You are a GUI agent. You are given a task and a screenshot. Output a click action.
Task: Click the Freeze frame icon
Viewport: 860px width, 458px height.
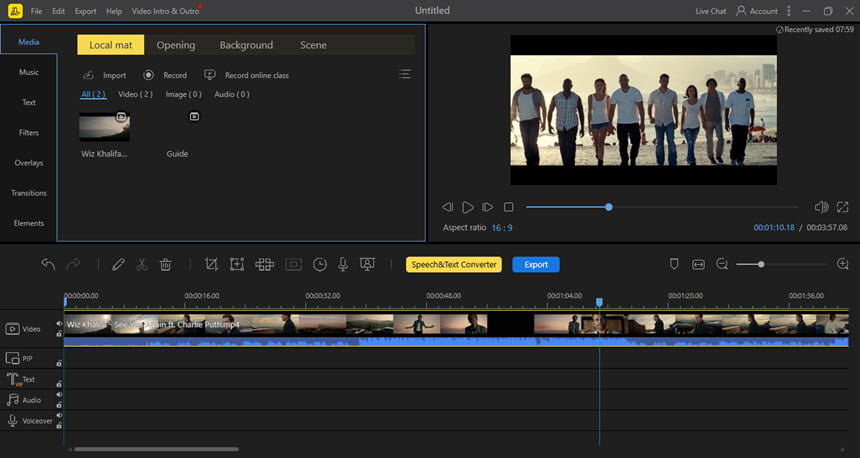point(293,264)
